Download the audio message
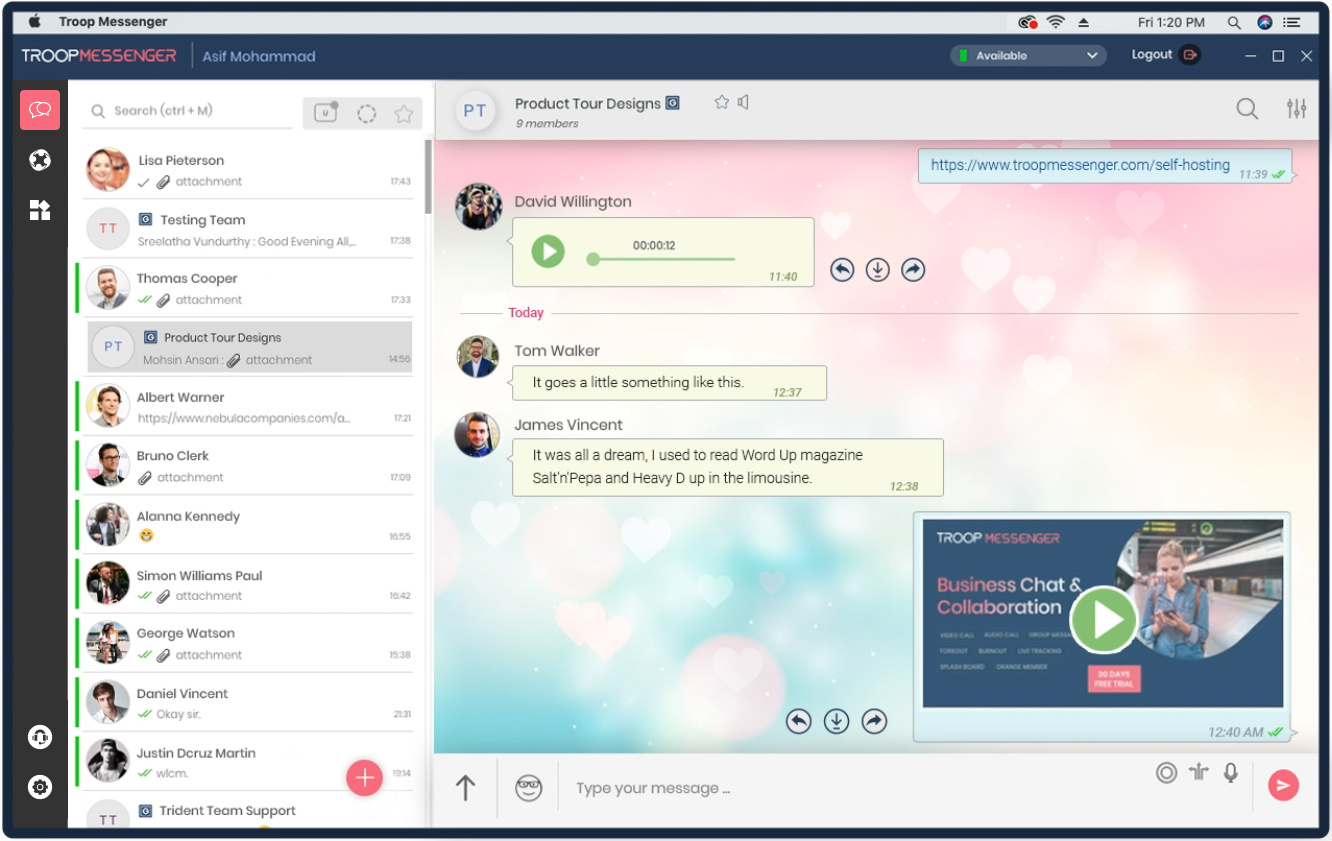The height and width of the screenshot is (841, 1332). pos(877,270)
